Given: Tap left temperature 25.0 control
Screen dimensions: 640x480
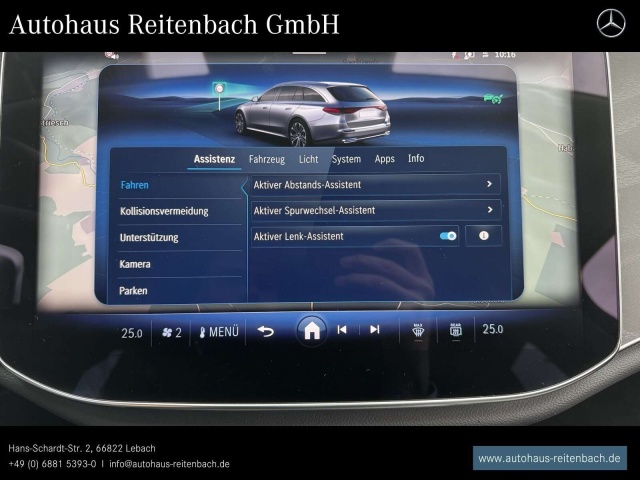Looking at the screenshot, I should pos(132,333).
